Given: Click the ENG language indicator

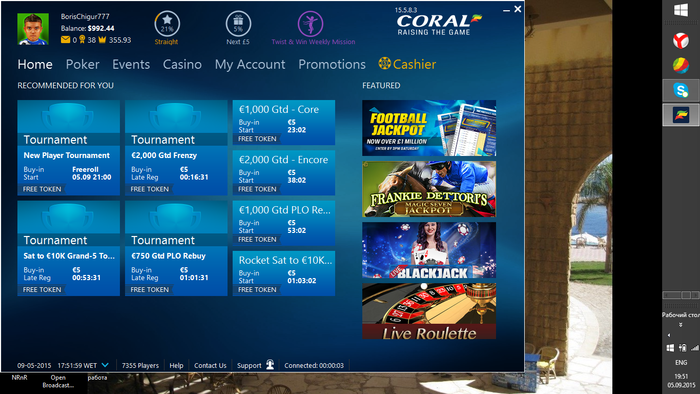Looking at the screenshot, I should click(x=681, y=362).
